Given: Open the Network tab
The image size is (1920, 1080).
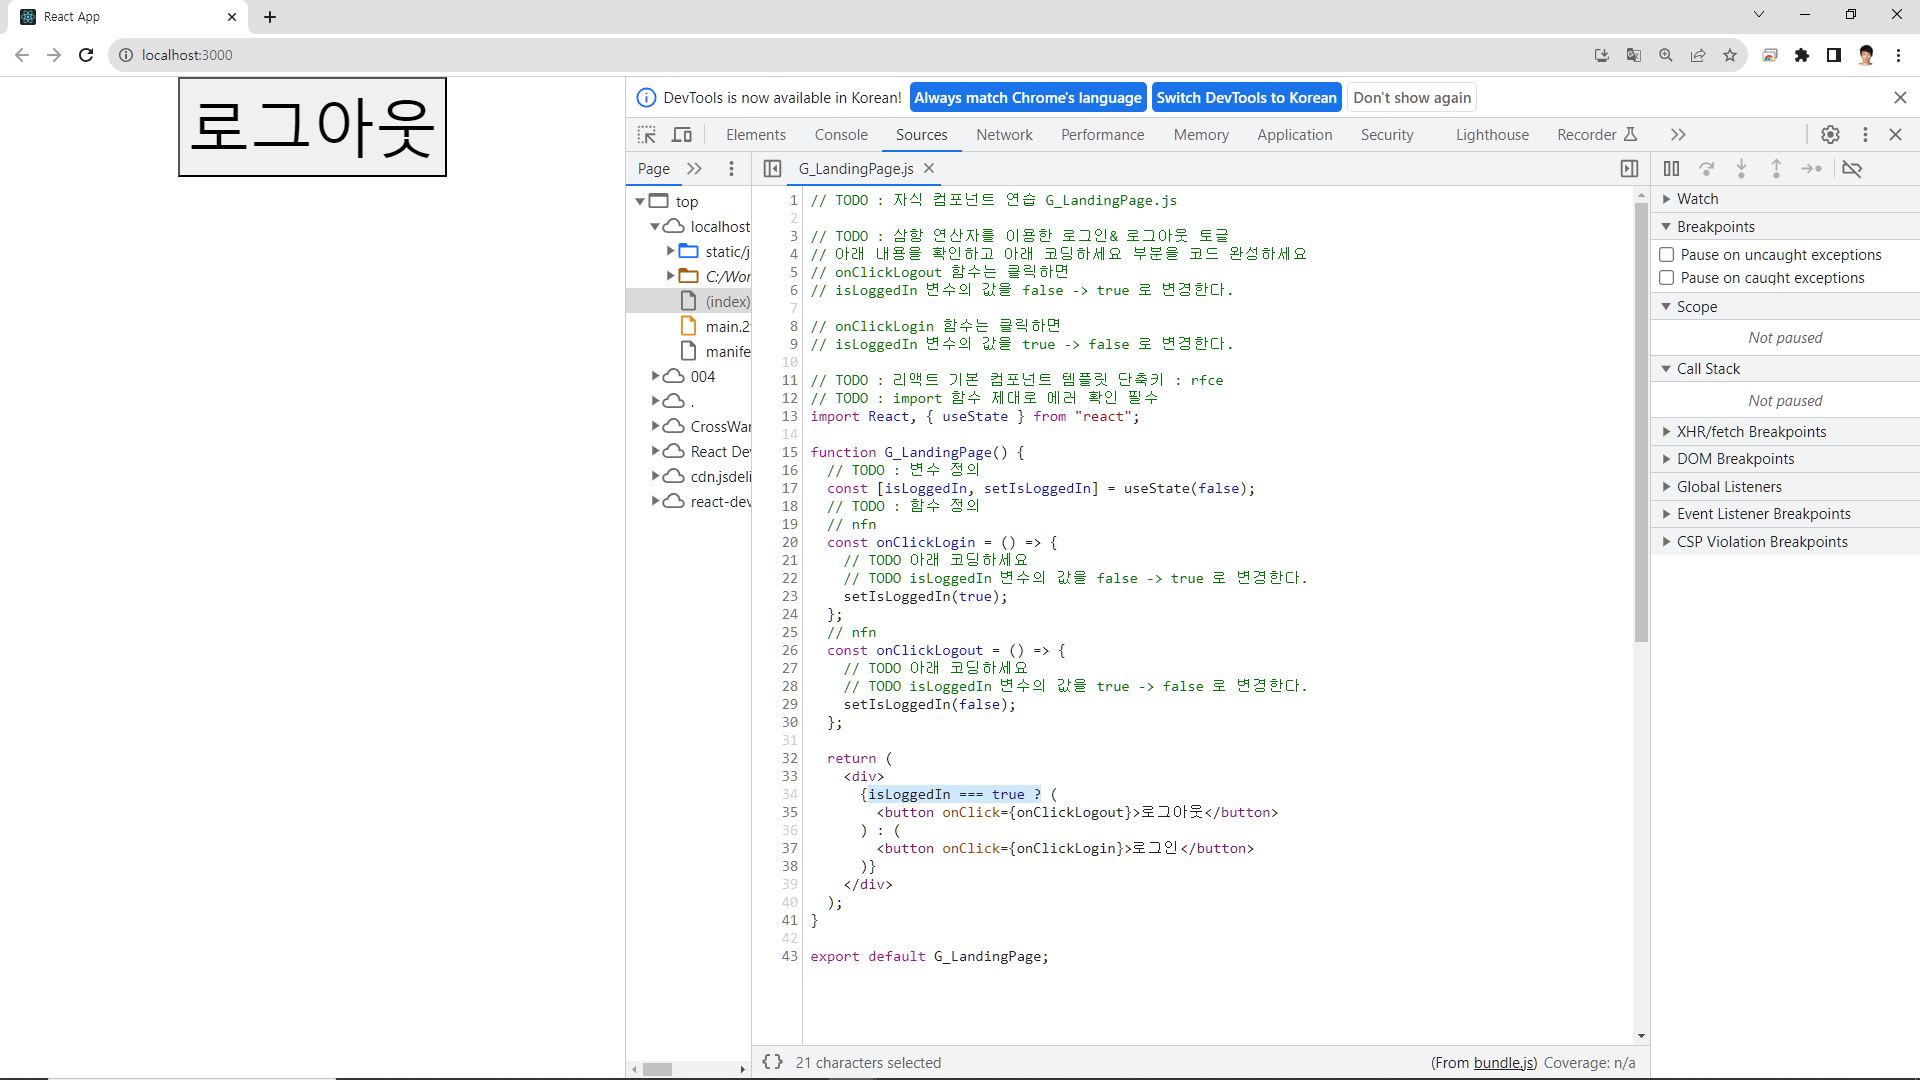Looking at the screenshot, I should tap(1004, 135).
